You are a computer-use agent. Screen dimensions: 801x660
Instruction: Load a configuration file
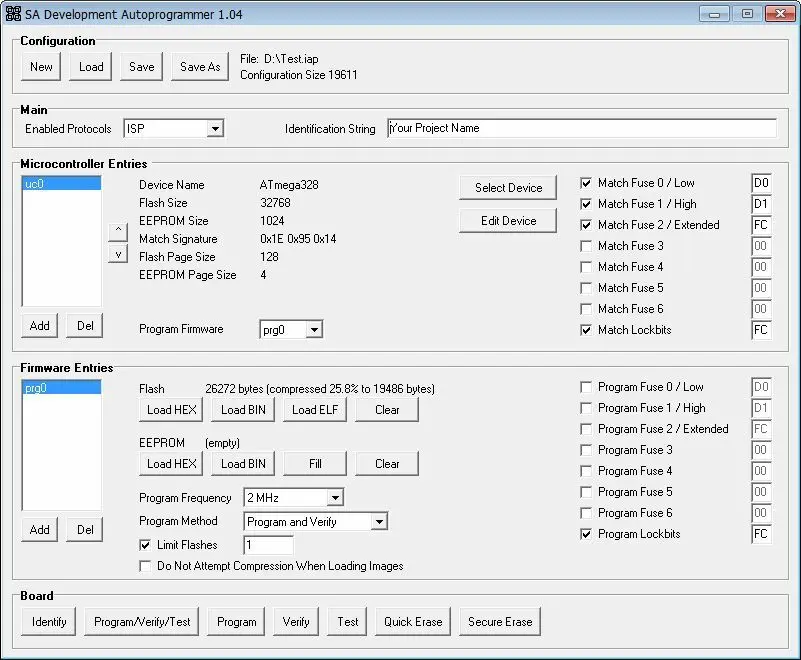91,66
